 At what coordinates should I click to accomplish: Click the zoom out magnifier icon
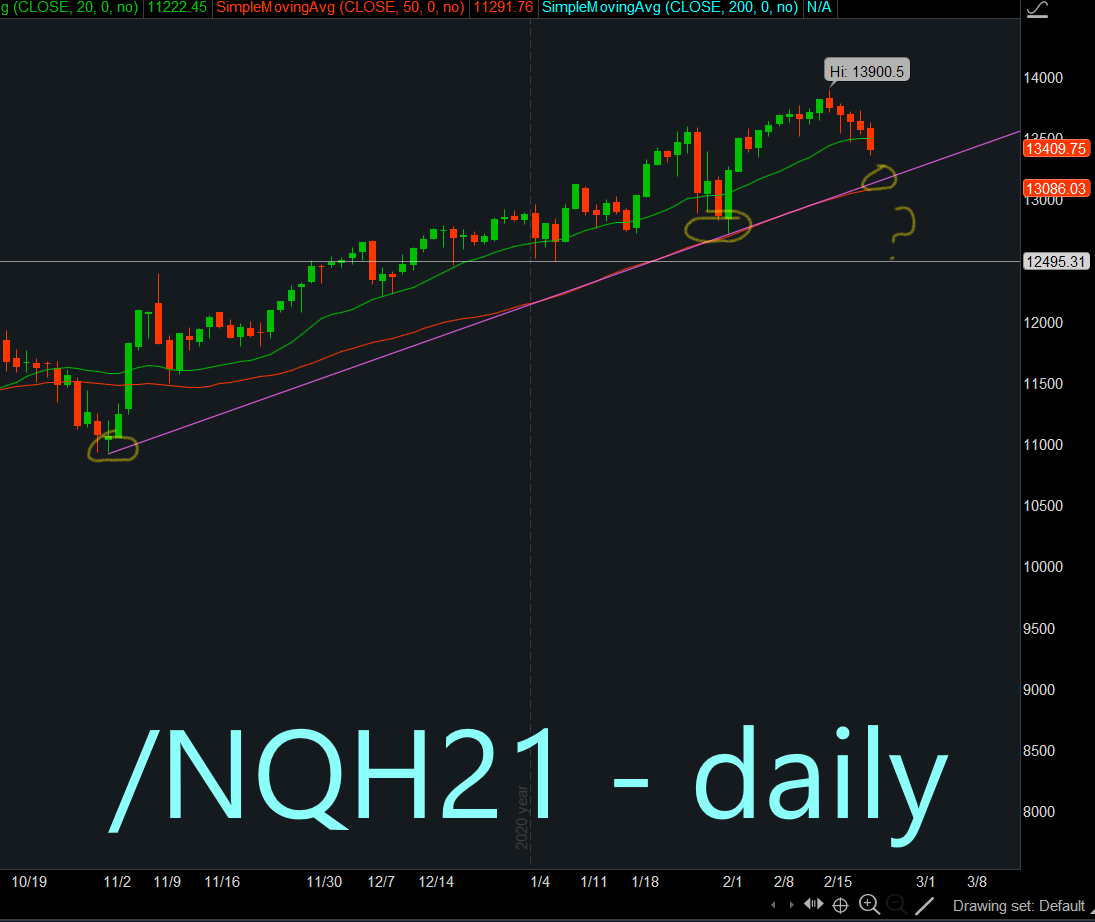(x=897, y=905)
